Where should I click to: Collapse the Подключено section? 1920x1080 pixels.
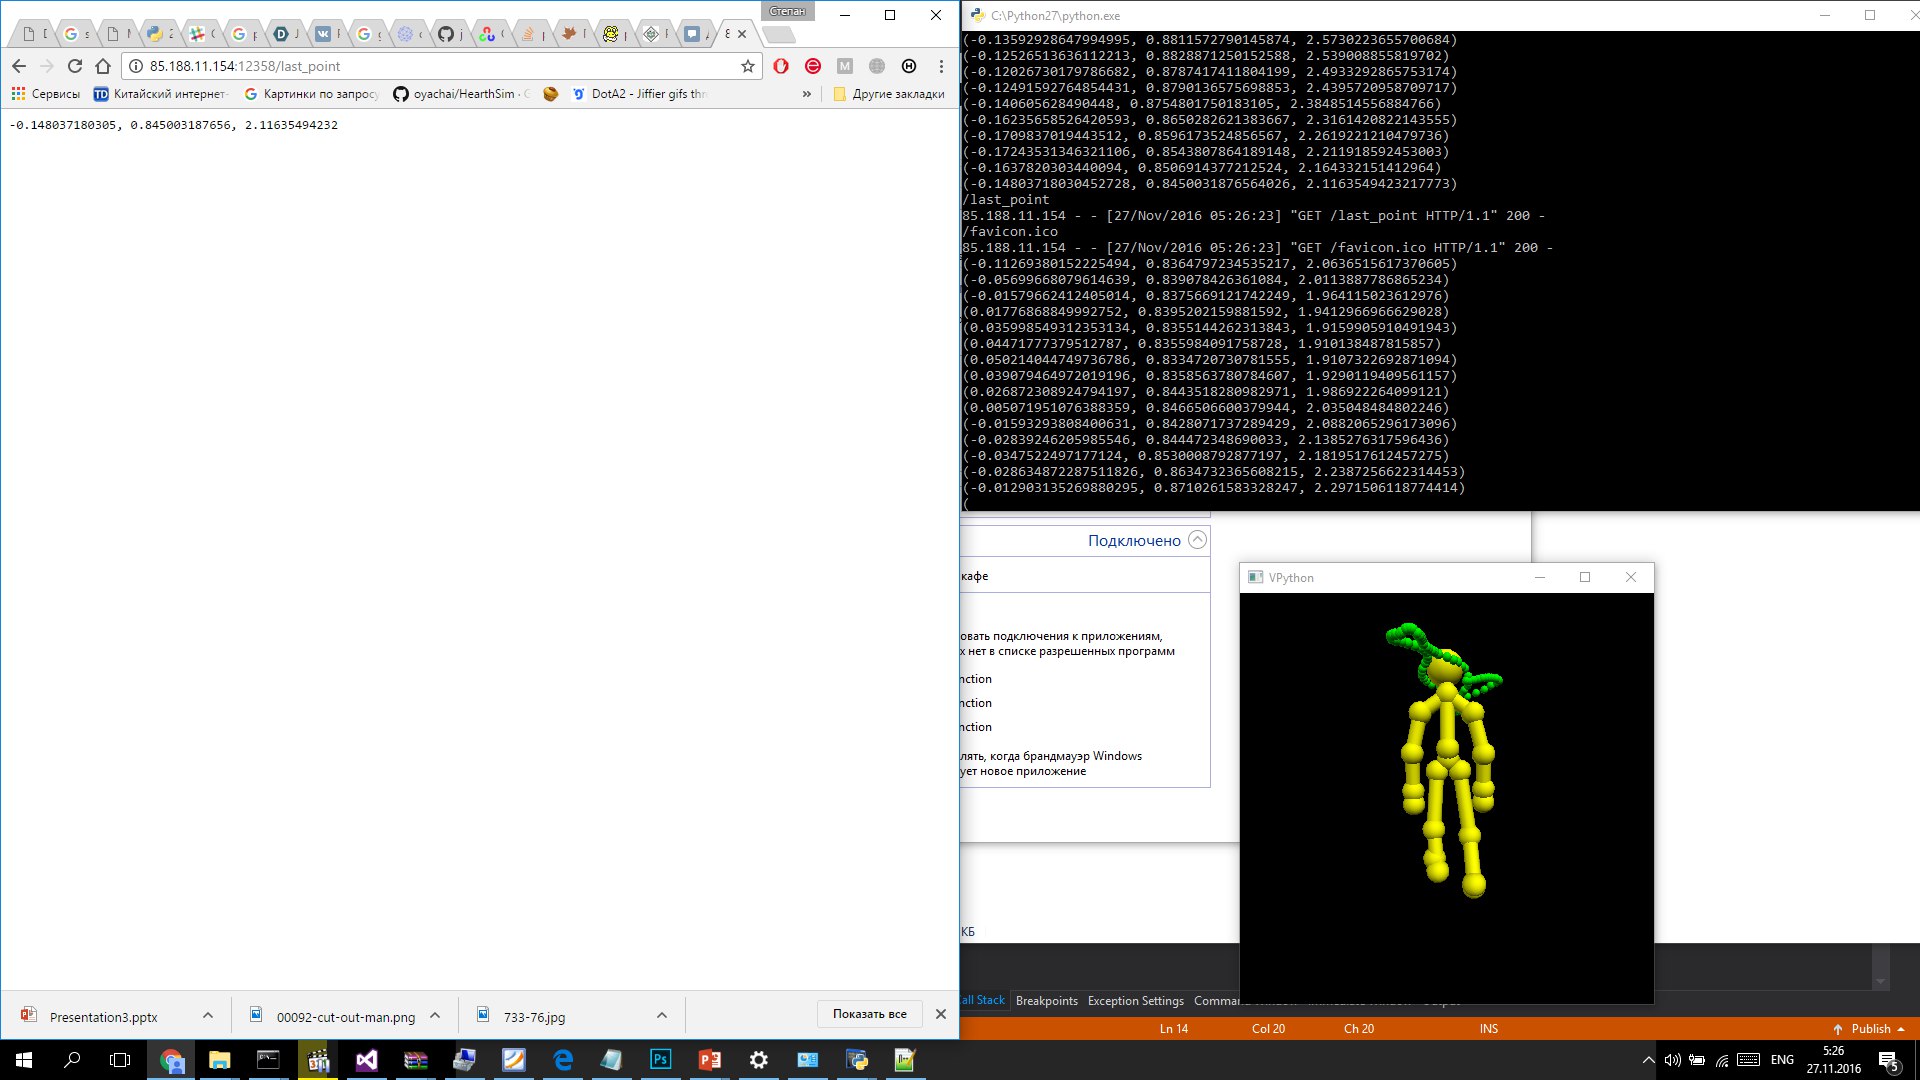click(1197, 540)
